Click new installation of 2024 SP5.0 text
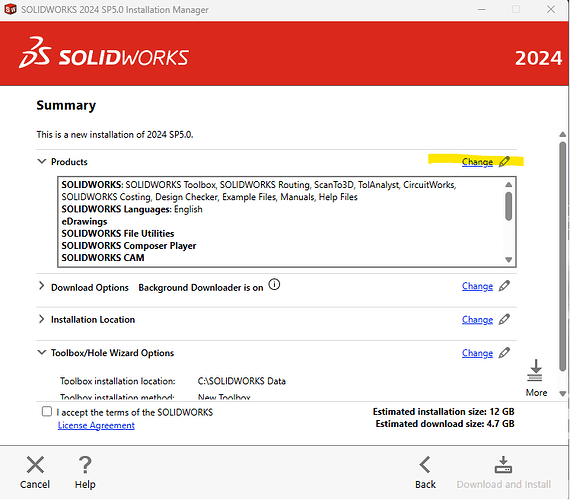Viewport: 570px width, 500px height. pyautogui.click(x=115, y=135)
